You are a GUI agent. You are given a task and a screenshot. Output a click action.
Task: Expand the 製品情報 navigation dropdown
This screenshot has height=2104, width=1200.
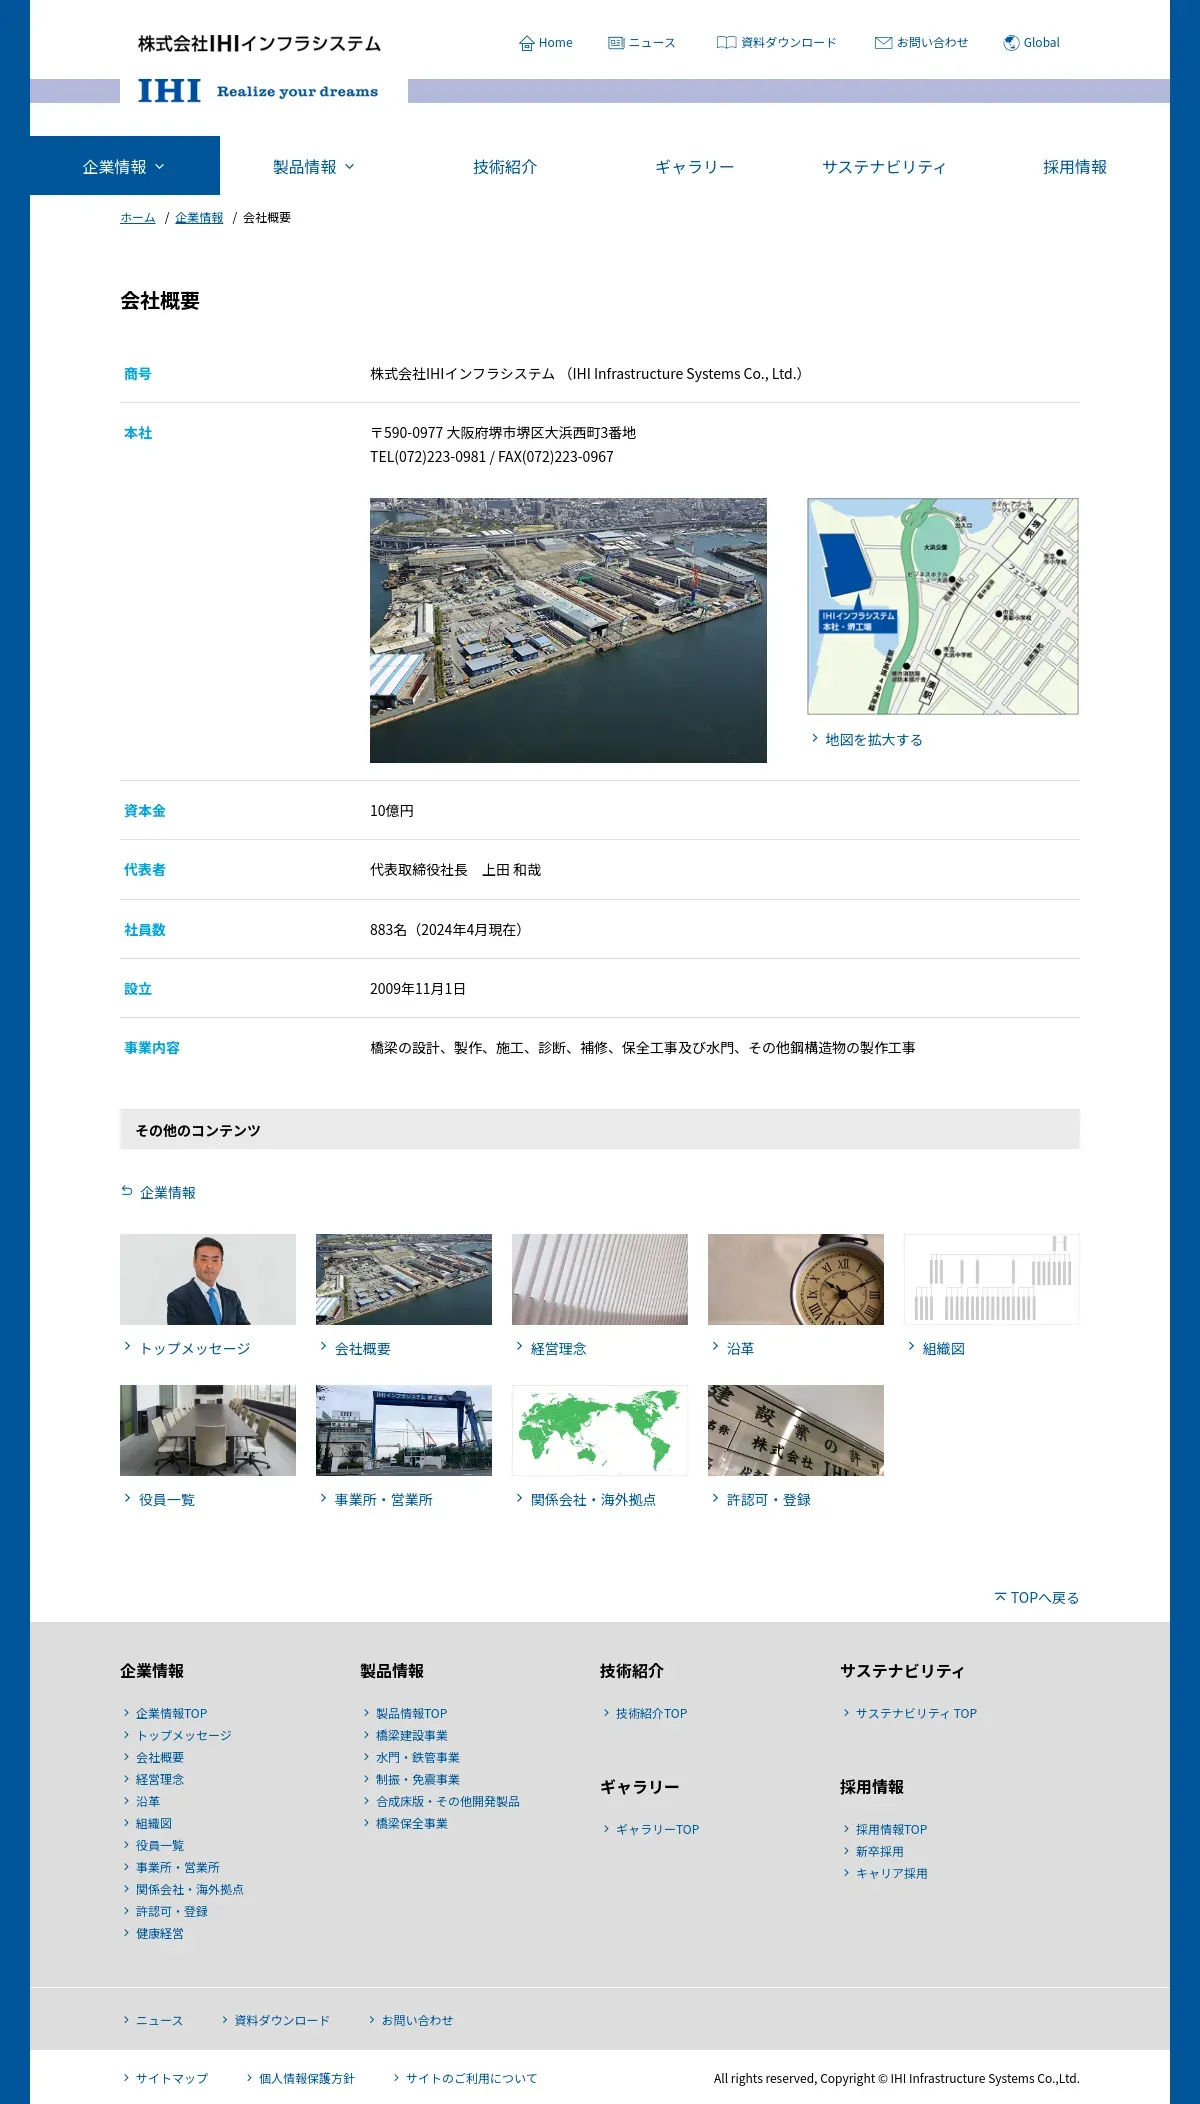click(314, 167)
